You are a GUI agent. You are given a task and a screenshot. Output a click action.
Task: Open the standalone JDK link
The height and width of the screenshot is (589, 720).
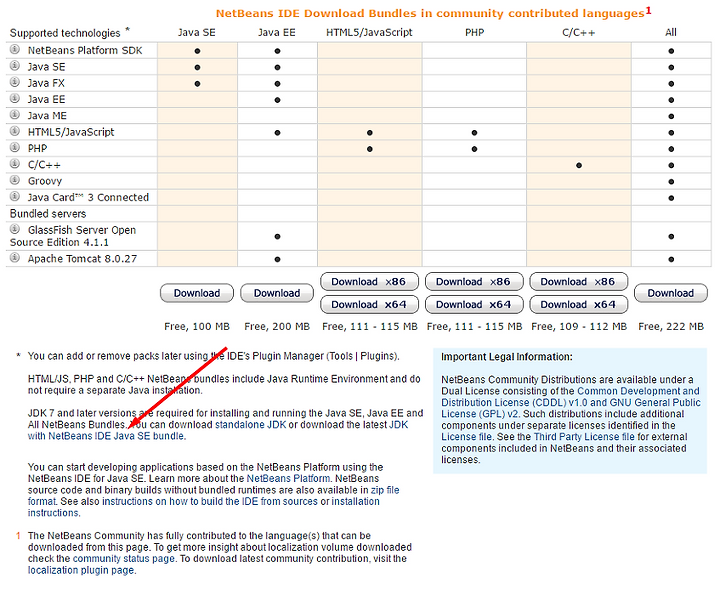pos(251,425)
